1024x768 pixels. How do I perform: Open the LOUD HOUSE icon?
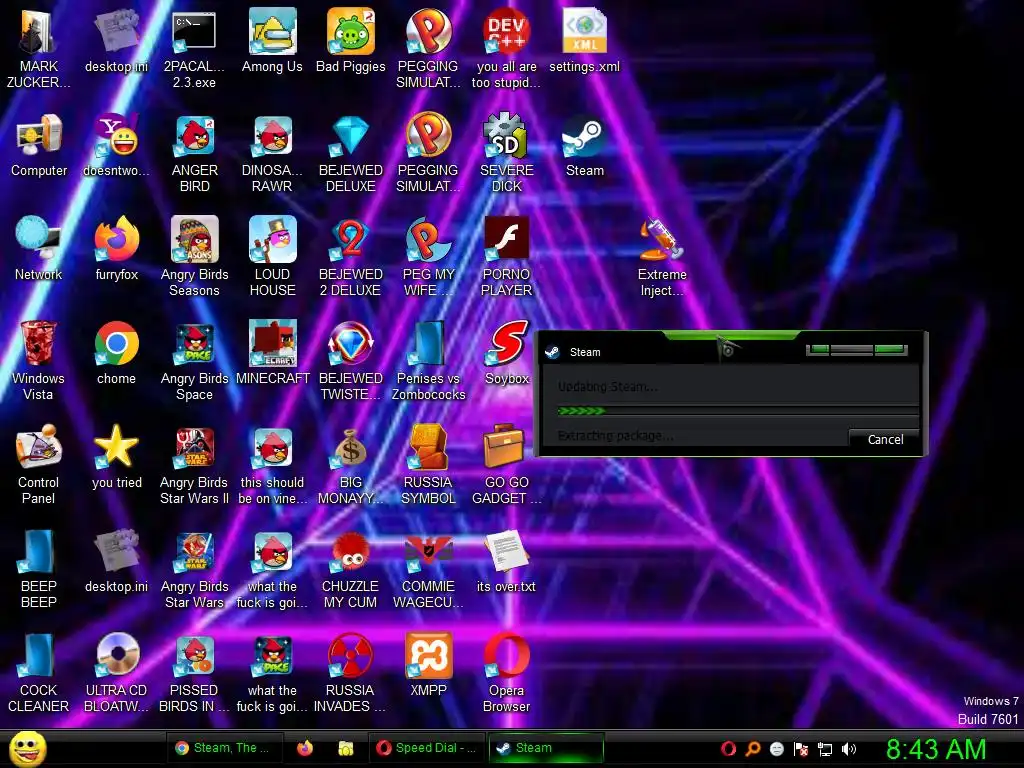[272, 256]
